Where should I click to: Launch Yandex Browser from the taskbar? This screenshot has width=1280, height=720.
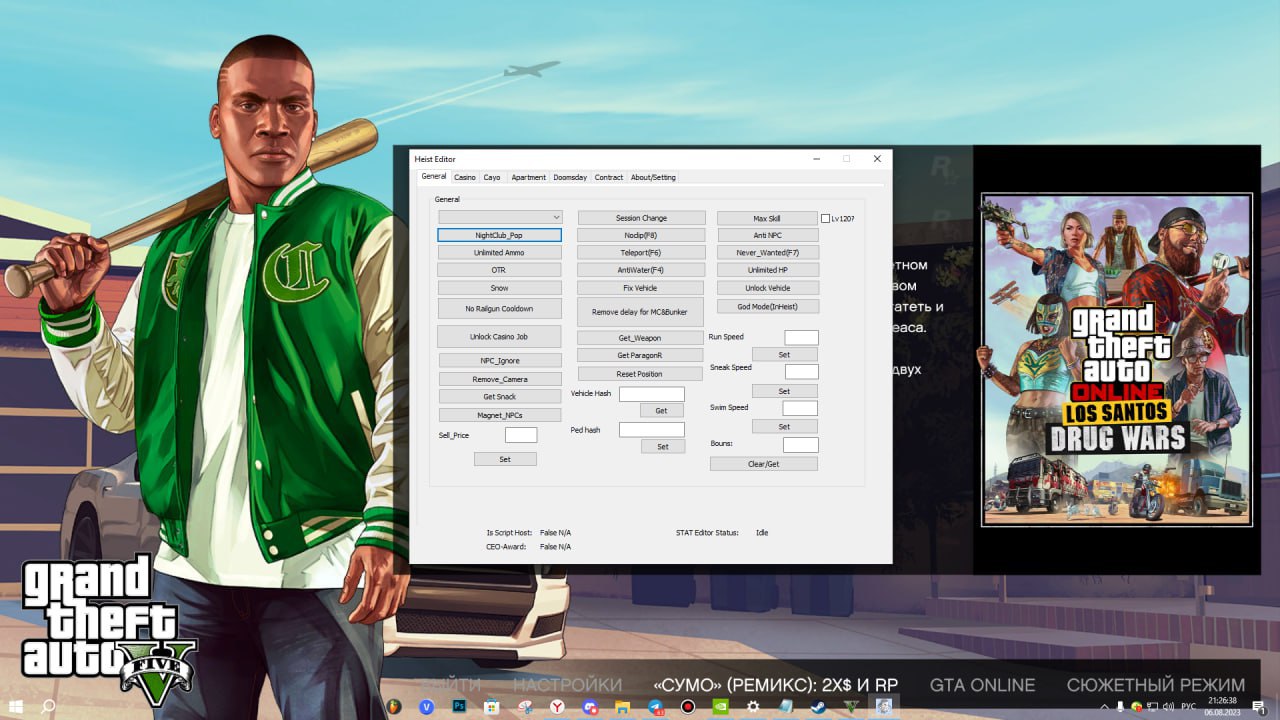coord(557,706)
